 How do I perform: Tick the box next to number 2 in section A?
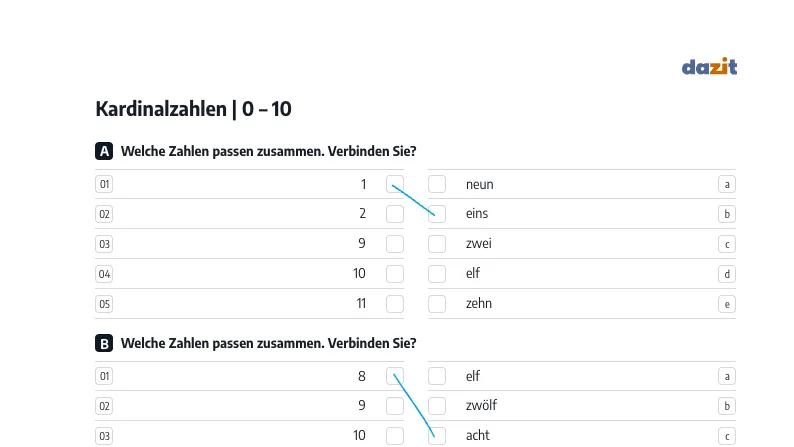[x=395, y=214]
